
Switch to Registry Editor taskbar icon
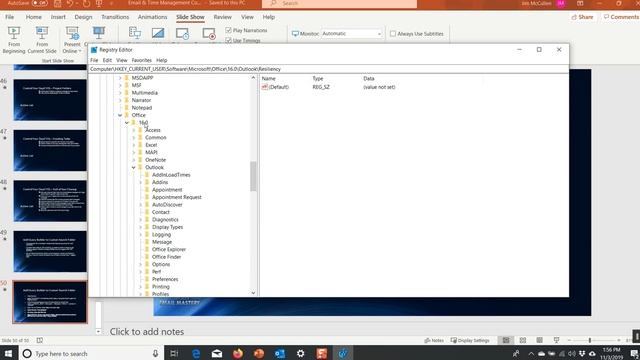[x=342, y=353]
